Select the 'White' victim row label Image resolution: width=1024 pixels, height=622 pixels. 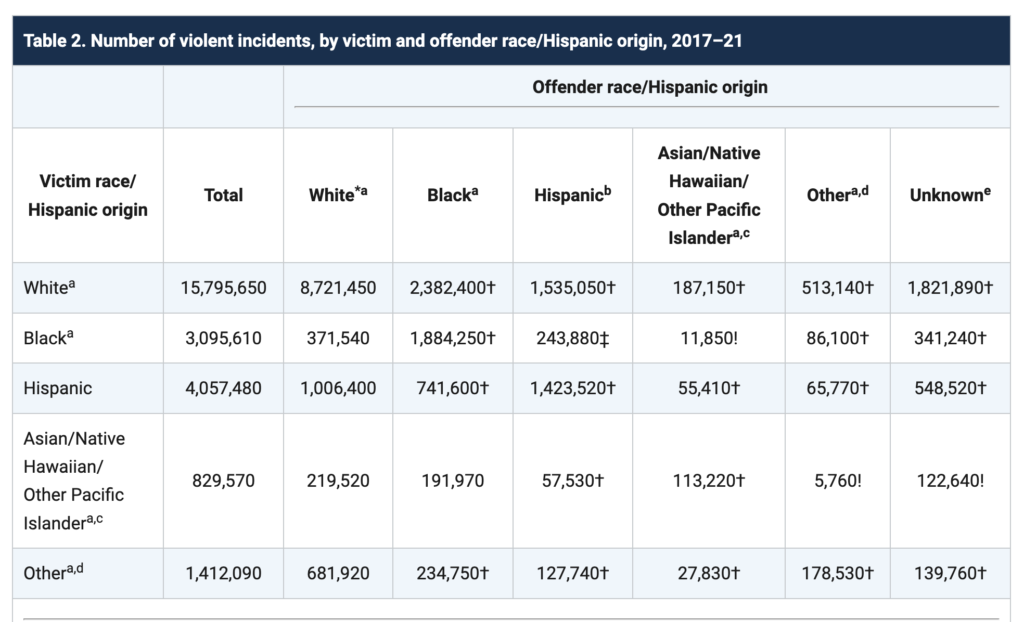[x=49, y=287]
